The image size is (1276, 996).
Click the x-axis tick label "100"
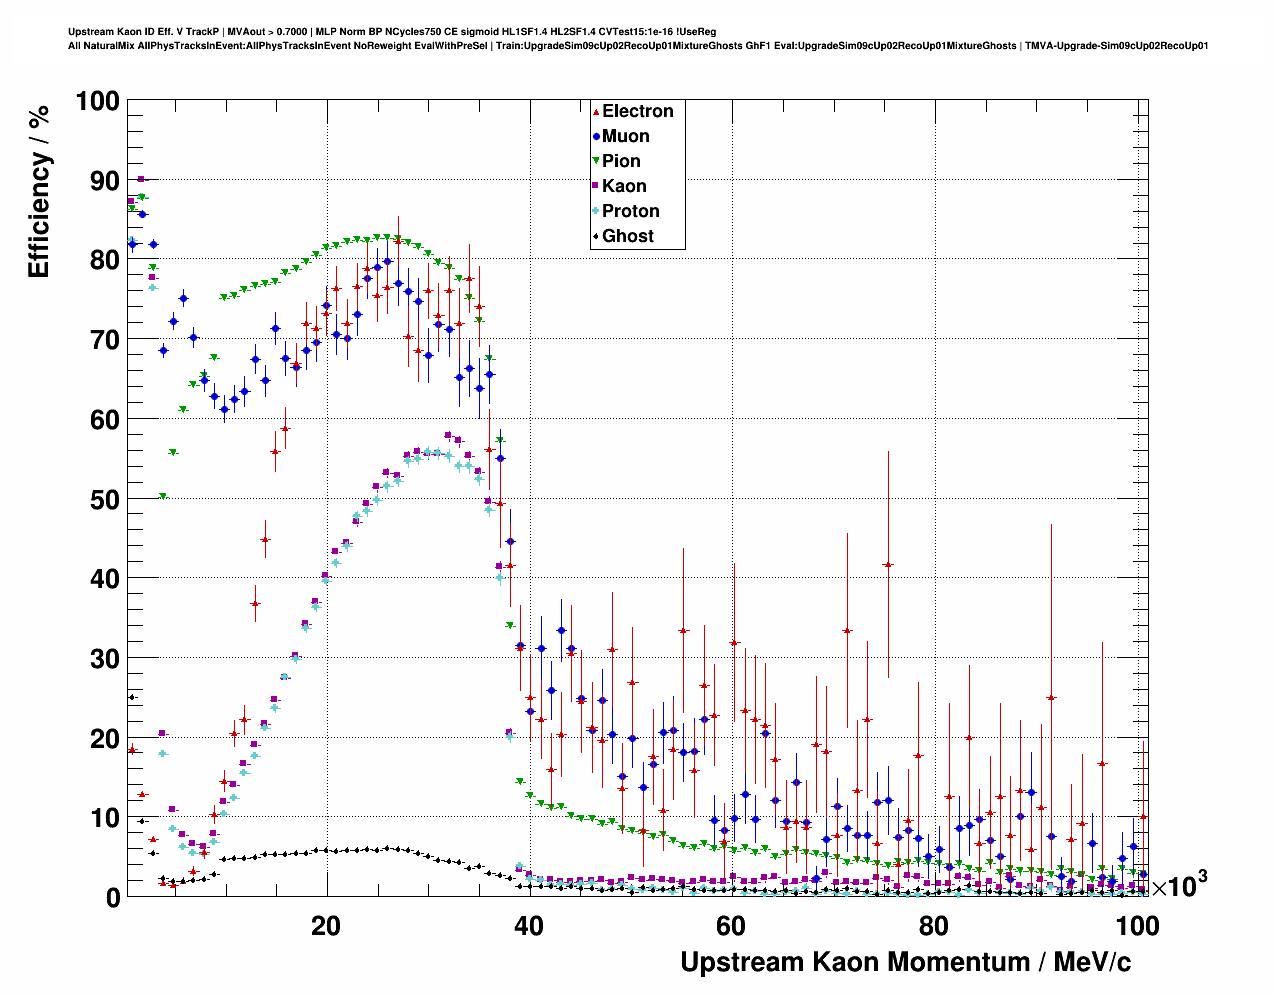pos(1138,926)
